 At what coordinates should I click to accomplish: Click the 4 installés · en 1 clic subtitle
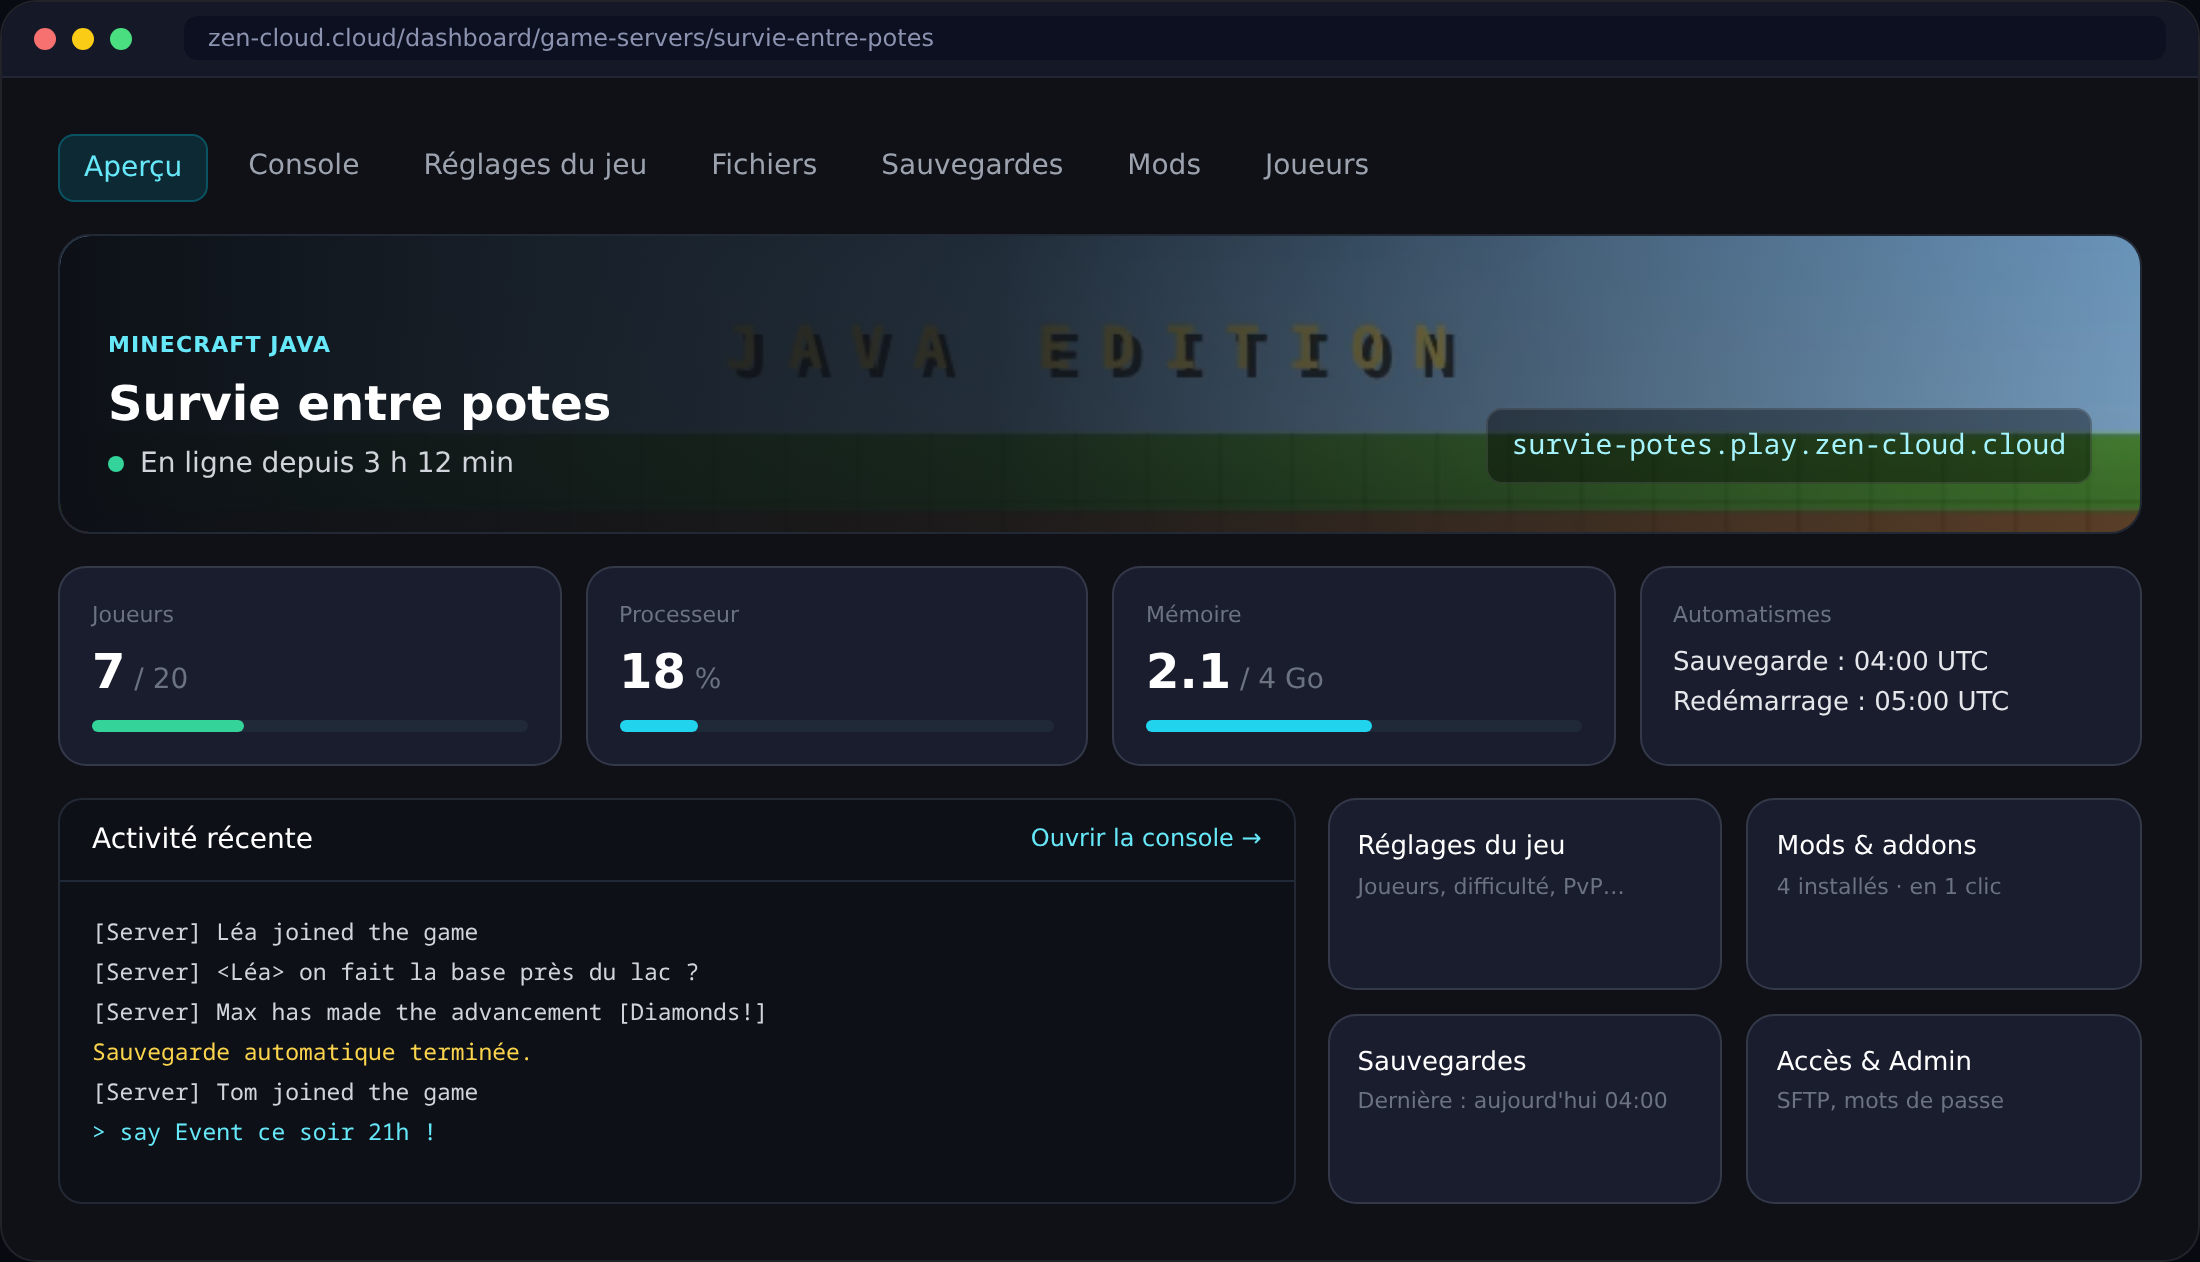(x=1889, y=886)
